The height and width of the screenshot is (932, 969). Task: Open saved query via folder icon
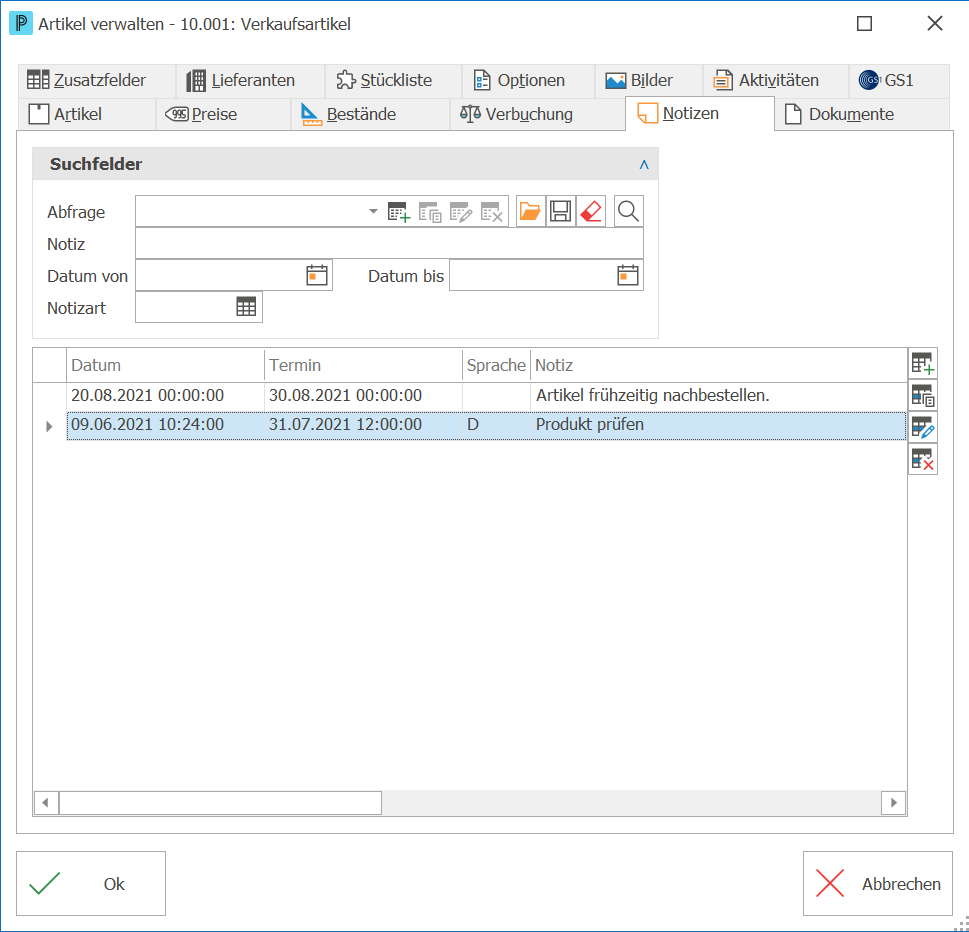pos(530,211)
